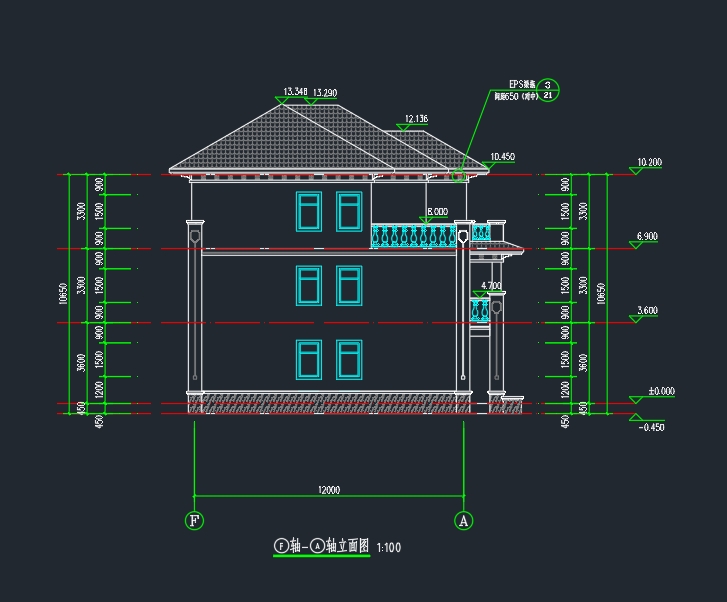Pick the ±0.000 ground level marker
This screenshot has width=727, height=602.
pos(661,392)
